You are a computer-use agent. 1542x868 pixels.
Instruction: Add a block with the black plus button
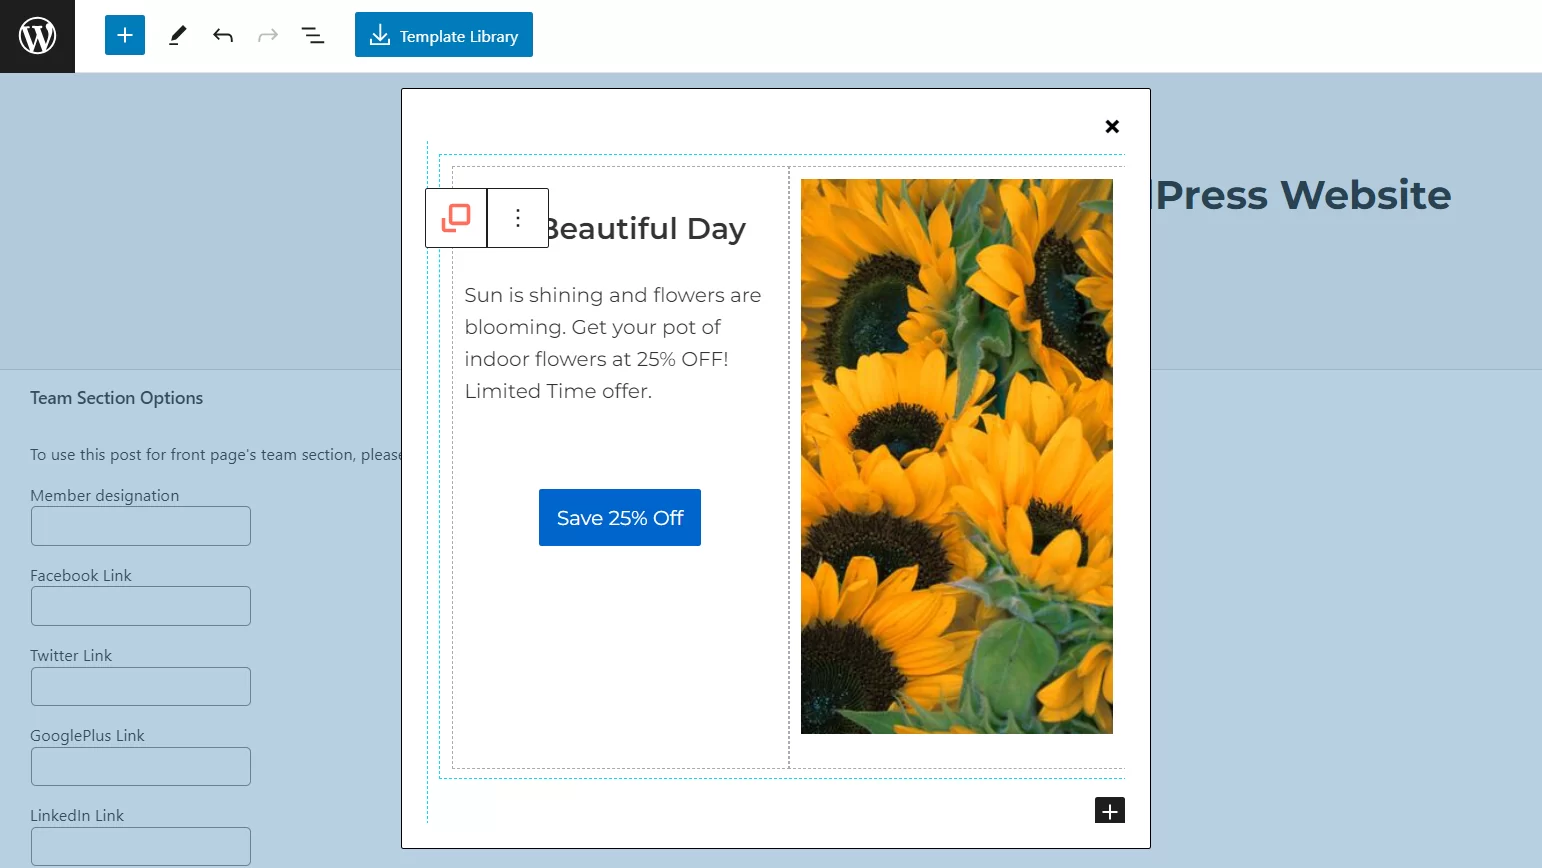pos(1110,811)
